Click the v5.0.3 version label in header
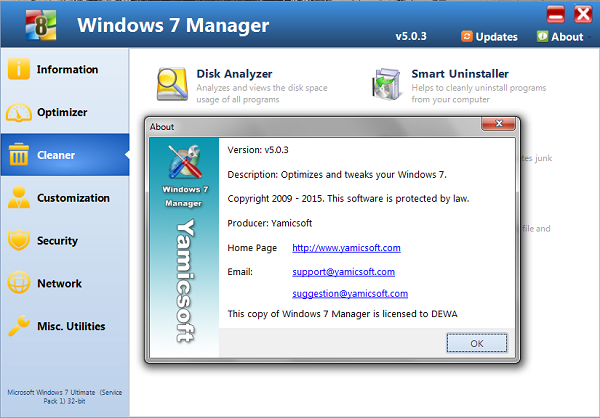The height and width of the screenshot is (418, 600). point(411,36)
